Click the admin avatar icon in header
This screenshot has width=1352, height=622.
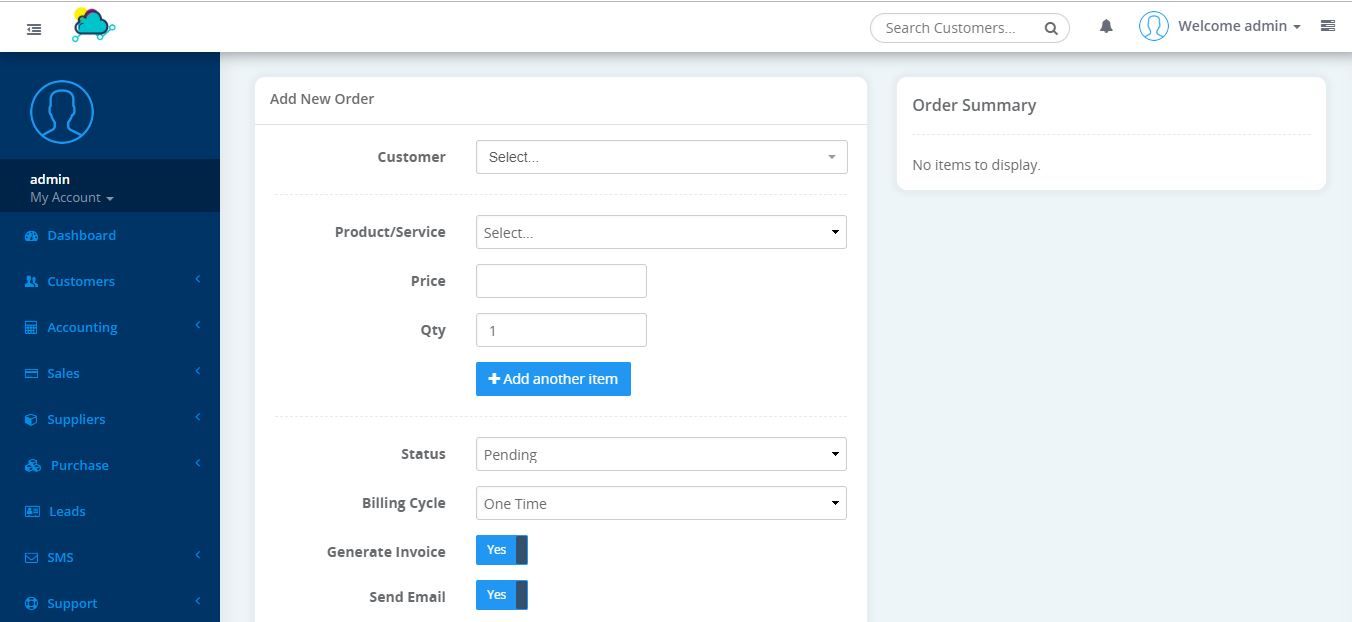[1154, 26]
